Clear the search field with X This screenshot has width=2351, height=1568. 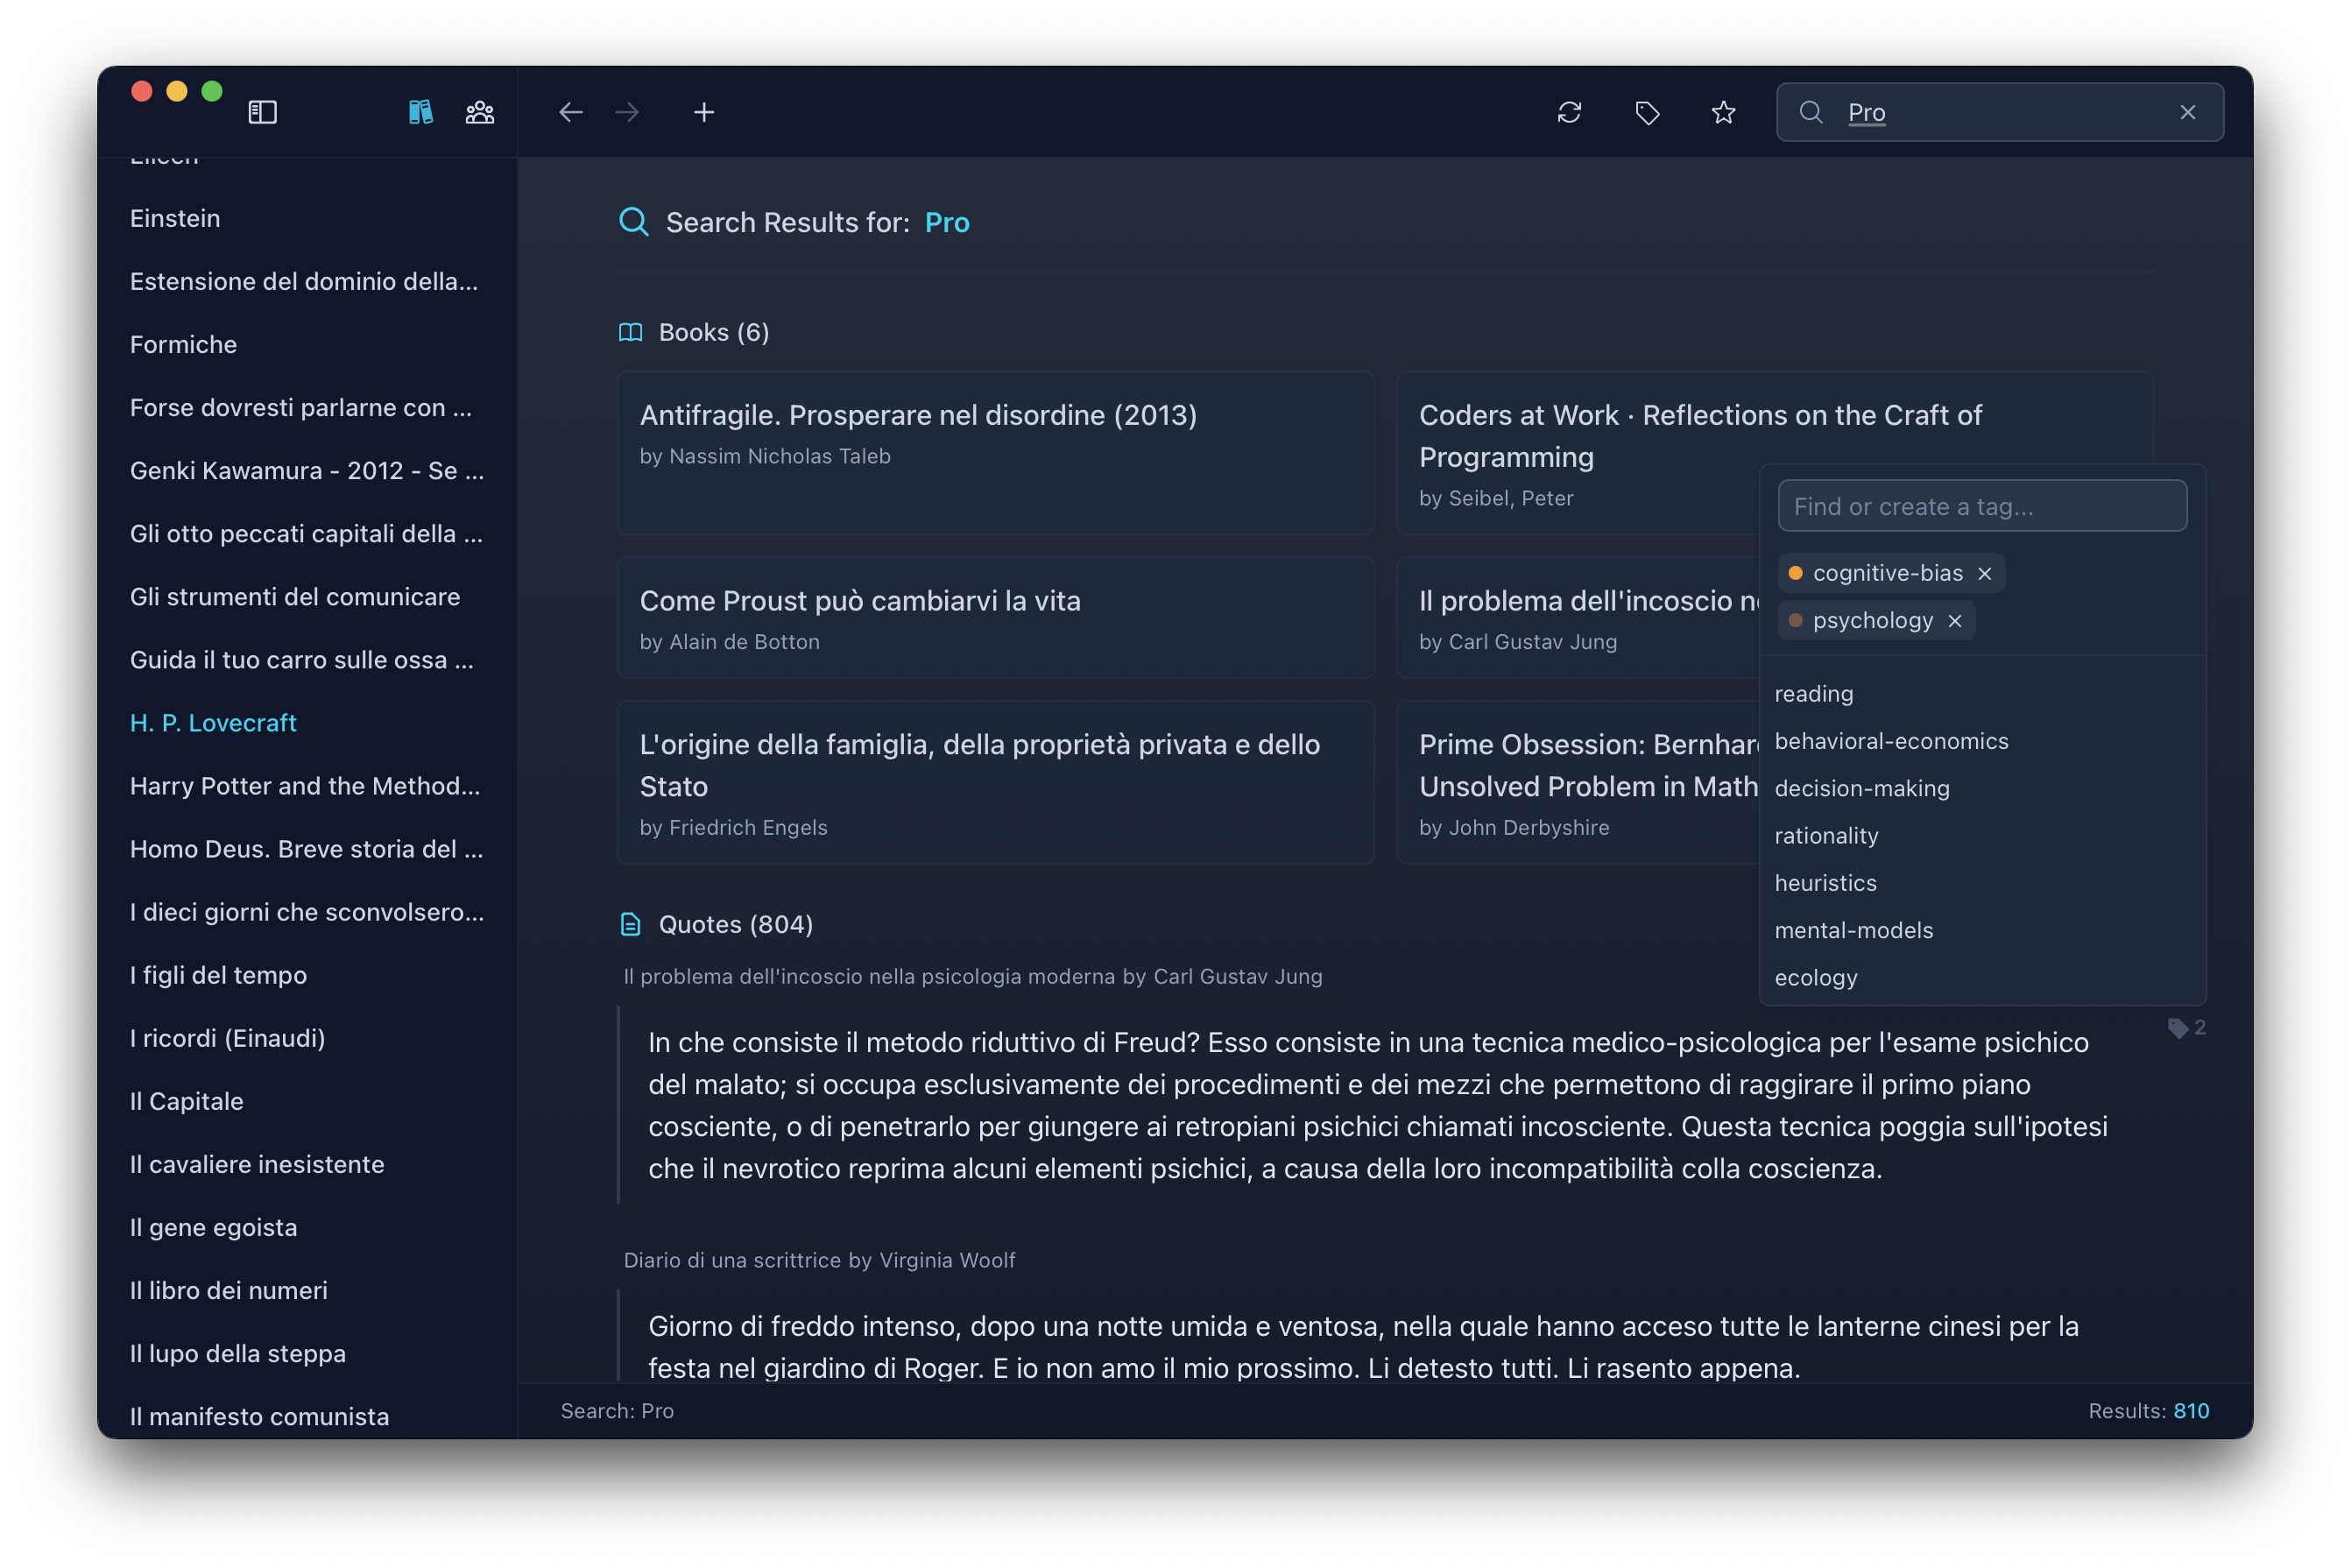pyautogui.click(x=2188, y=112)
